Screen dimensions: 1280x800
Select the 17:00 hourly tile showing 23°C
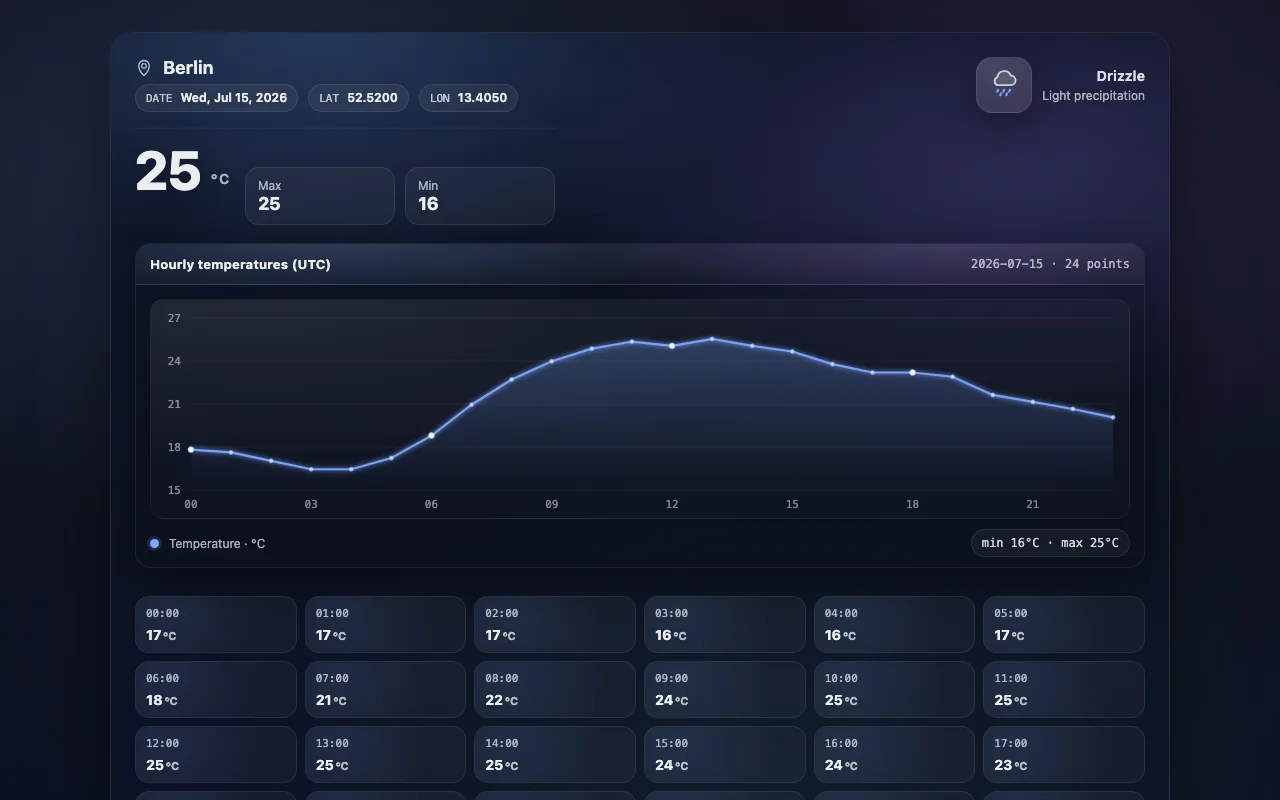tap(1064, 755)
